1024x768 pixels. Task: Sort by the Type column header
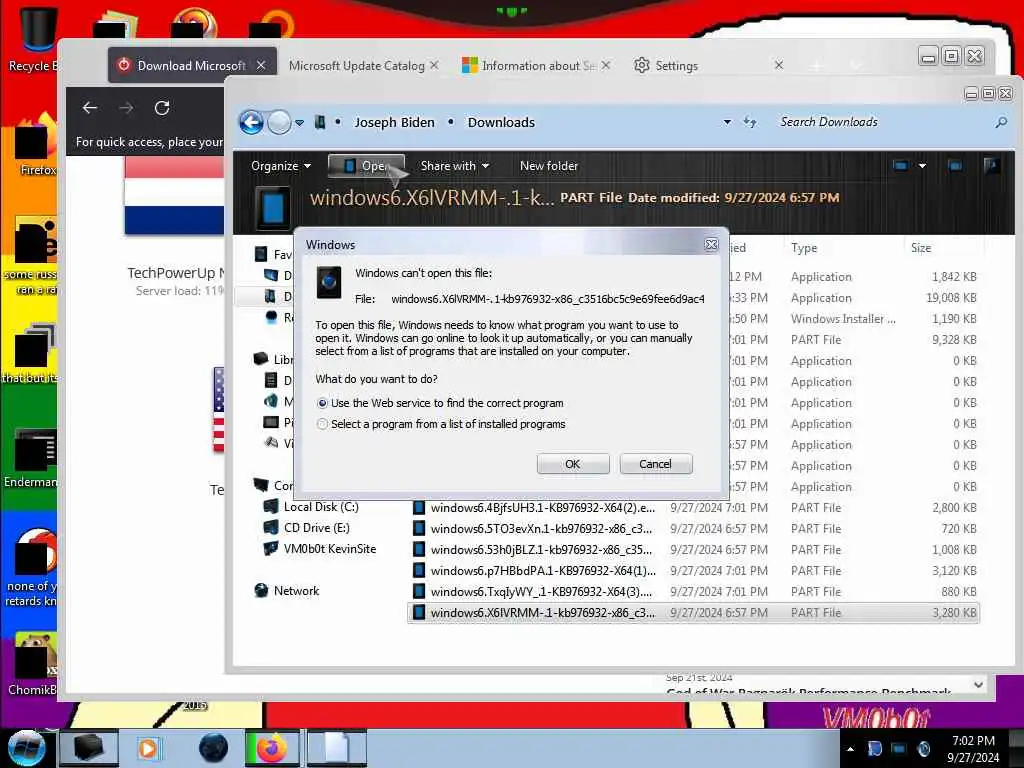(803, 248)
